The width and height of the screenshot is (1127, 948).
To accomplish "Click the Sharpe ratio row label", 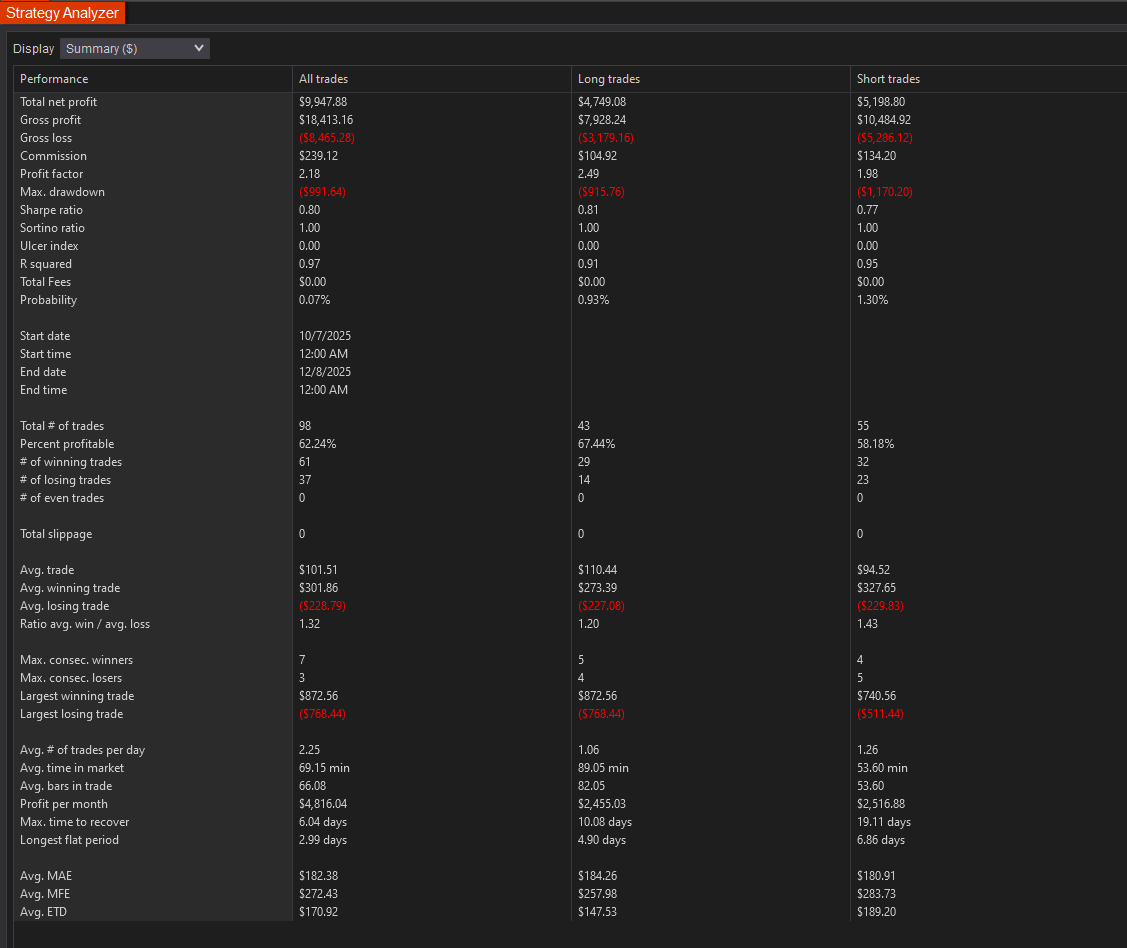I will click(x=51, y=210).
